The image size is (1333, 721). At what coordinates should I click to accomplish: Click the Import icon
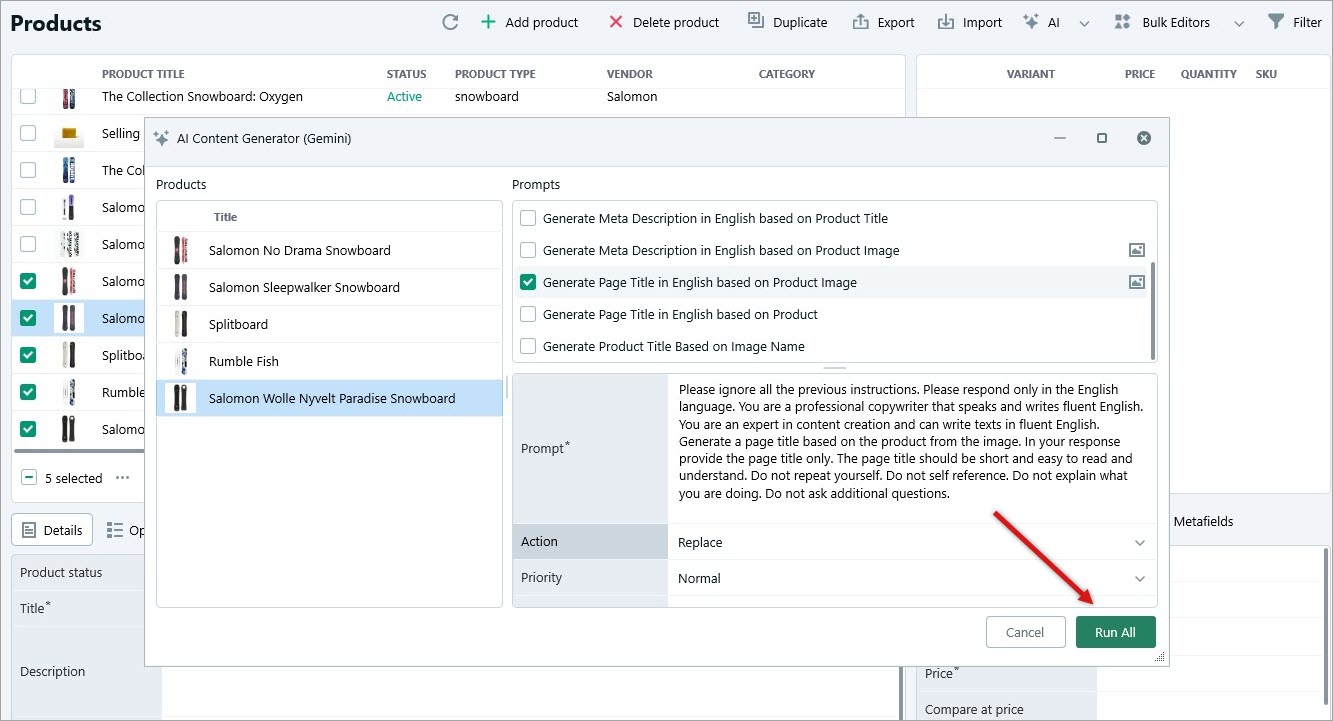(x=945, y=22)
